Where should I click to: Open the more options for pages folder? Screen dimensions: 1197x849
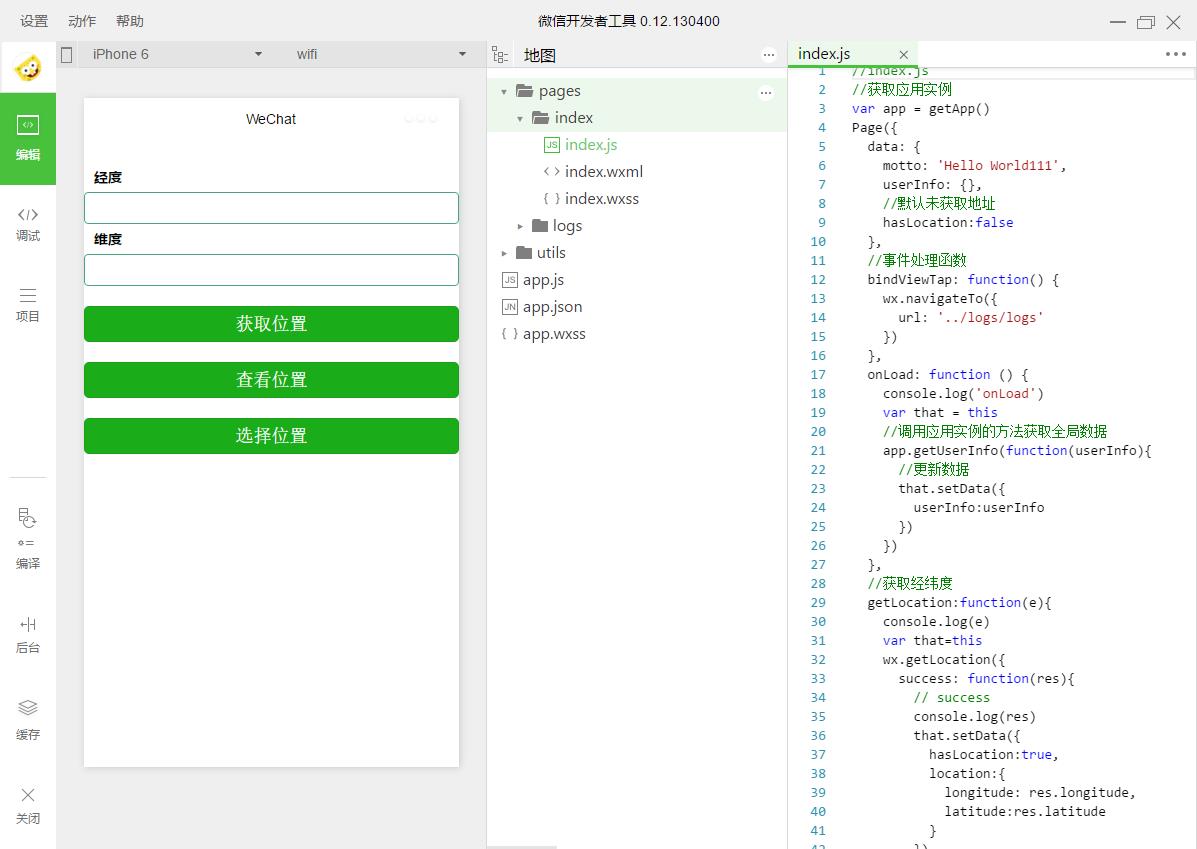[x=766, y=93]
